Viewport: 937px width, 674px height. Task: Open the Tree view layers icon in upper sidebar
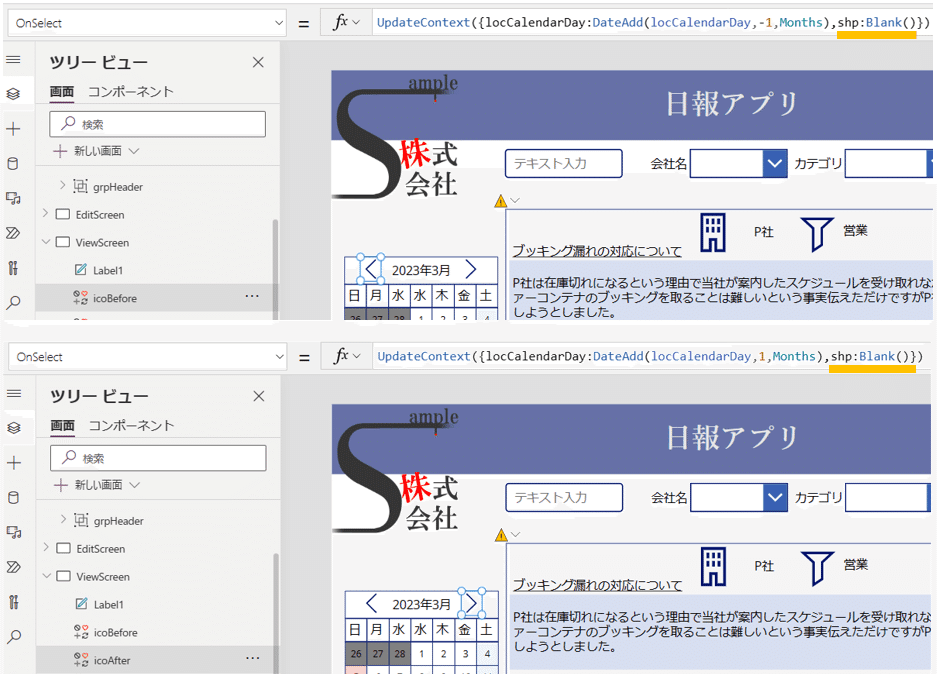coord(13,94)
